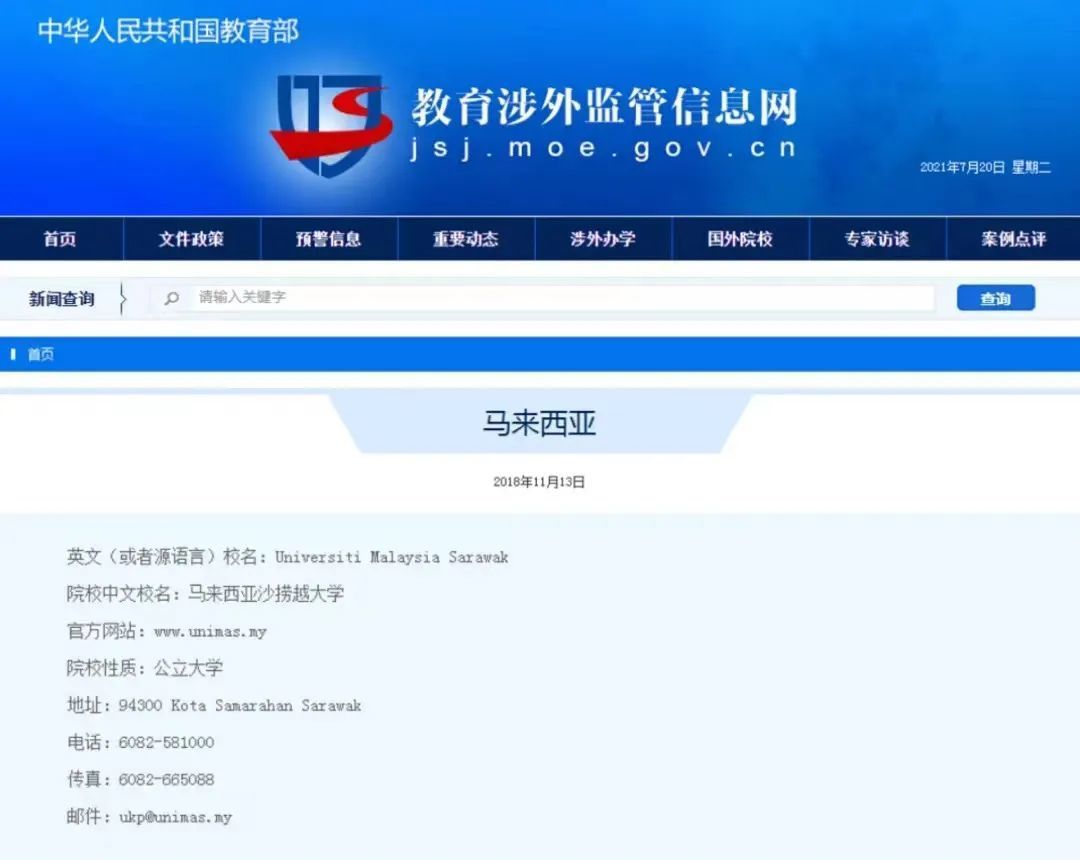Click the 查询 search button
Image resolution: width=1080 pixels, height=860 pixels.
click(x=996, y=297)
